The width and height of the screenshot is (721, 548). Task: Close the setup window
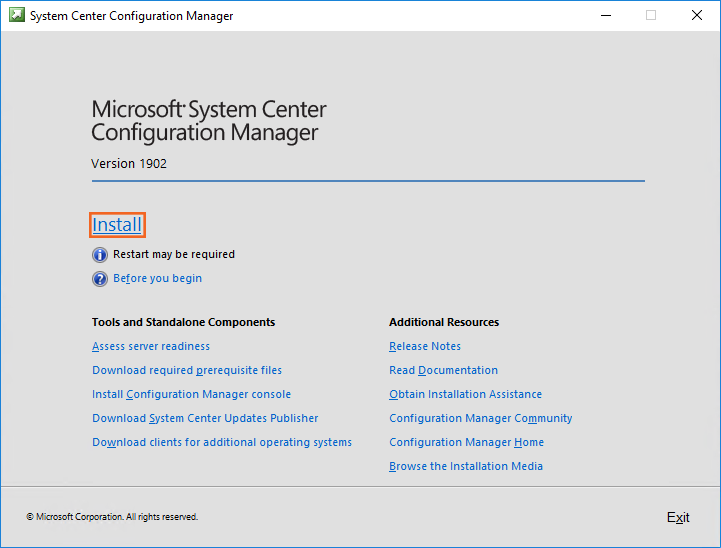point(697,15)
